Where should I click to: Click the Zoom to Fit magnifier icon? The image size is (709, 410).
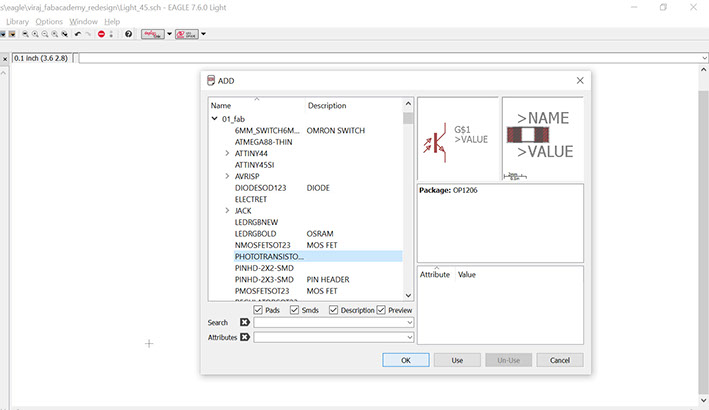tap(26, 34)
